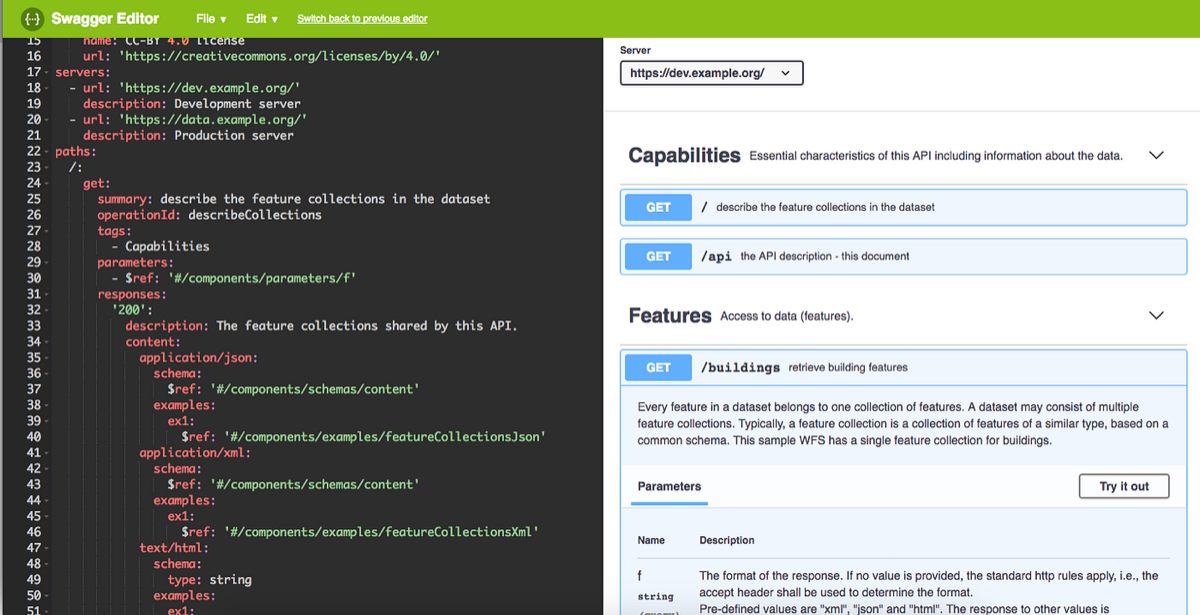The height and width of the screenshot is (615, 1200).
Task: Click the featureCollectionsJson $ref line
Action: 363,437
